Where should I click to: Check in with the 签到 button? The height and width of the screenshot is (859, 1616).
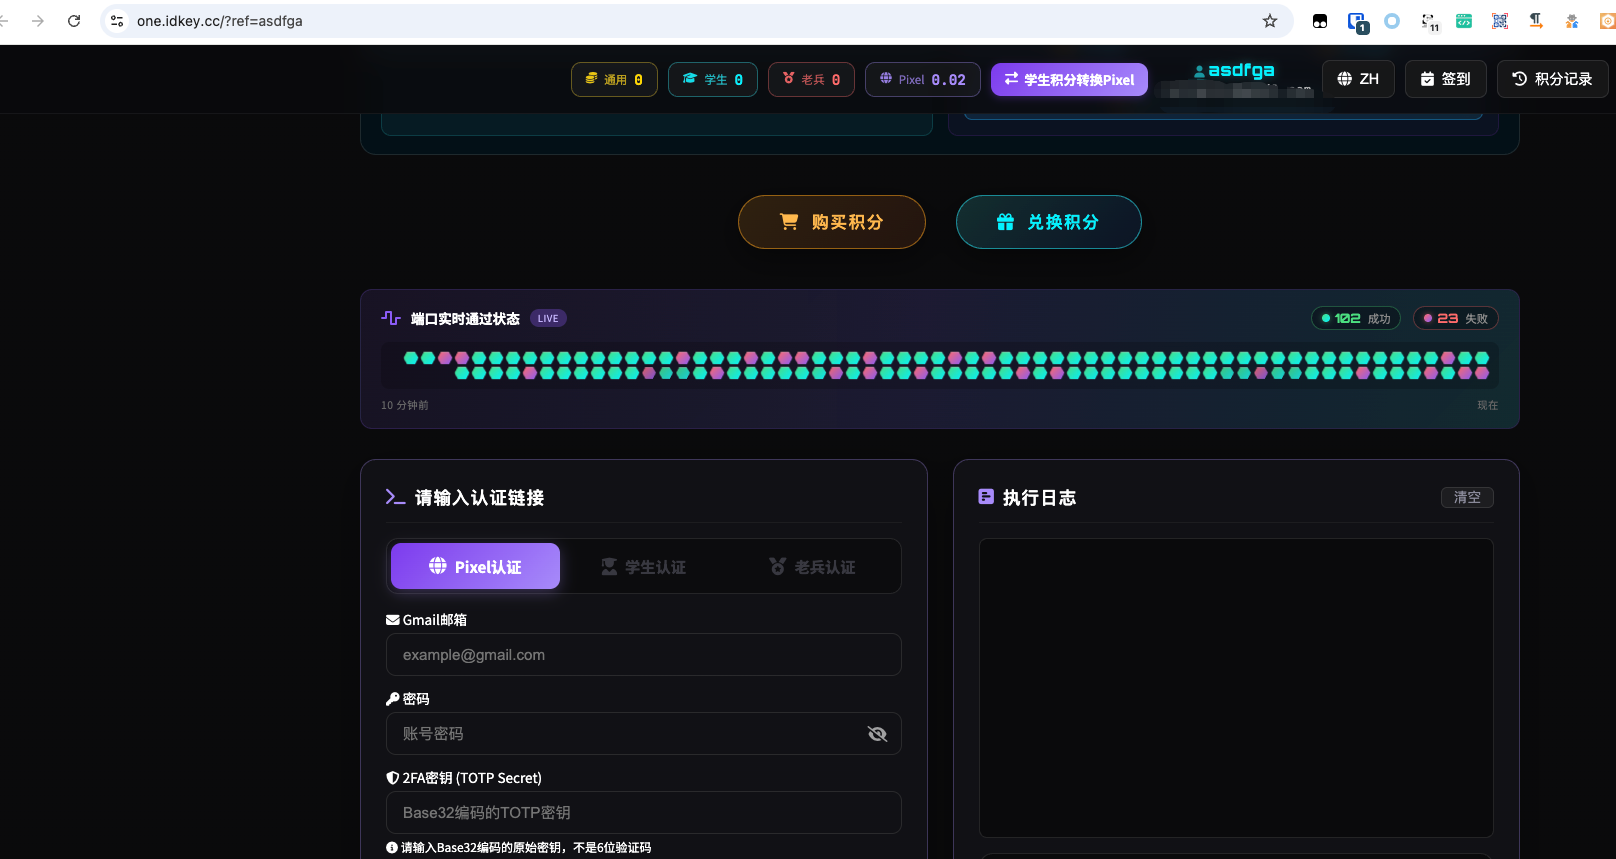1445,78
